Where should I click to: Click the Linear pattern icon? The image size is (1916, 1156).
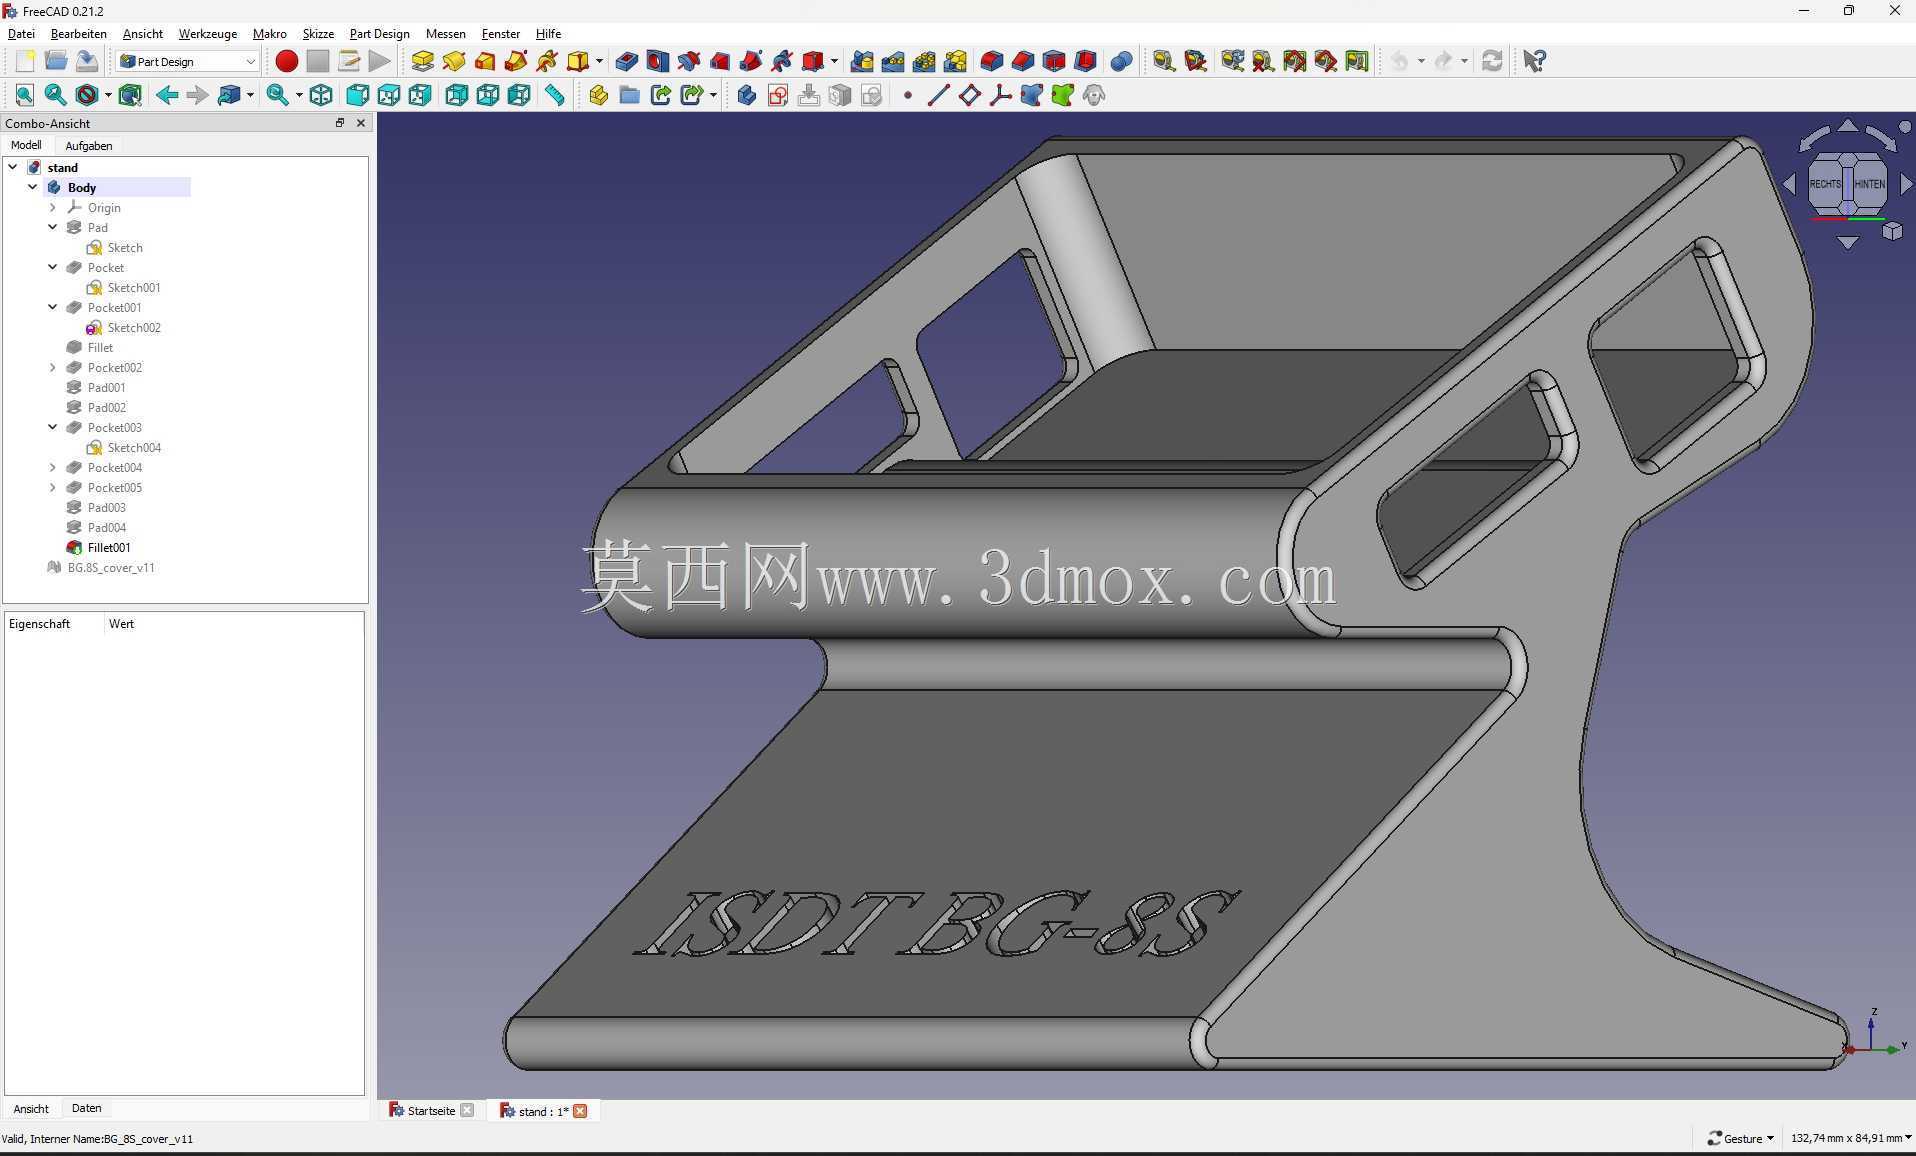click(x=893, y=61)
